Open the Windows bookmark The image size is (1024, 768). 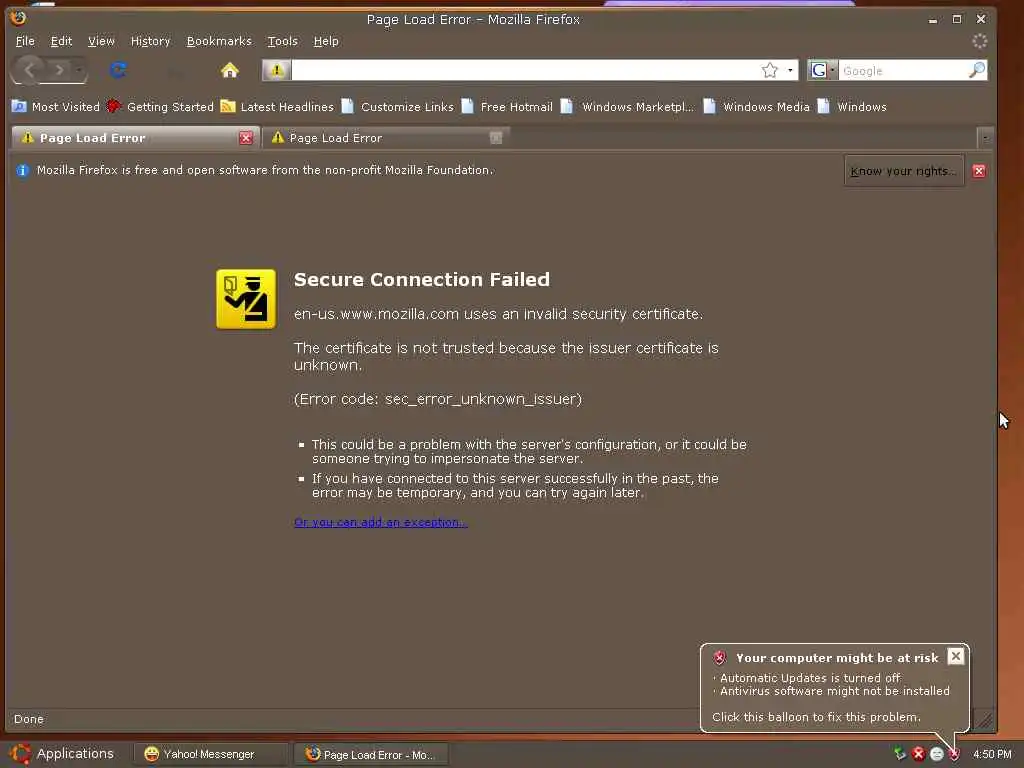[852, 106]
